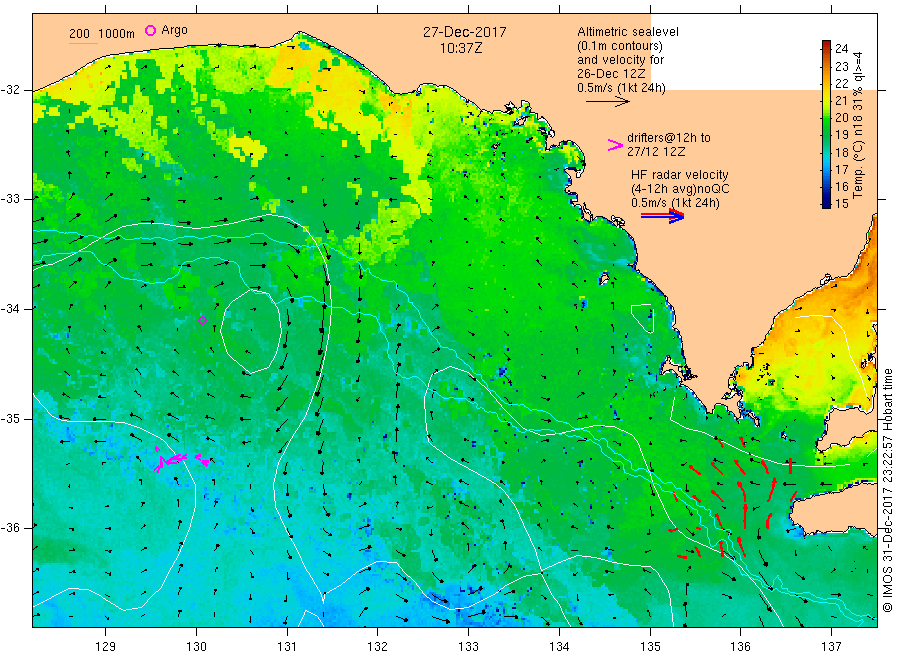The image size is (900, 660).
Task: Click the Argo float marker near 130E 34S
Action: click(x=202, y=320)
